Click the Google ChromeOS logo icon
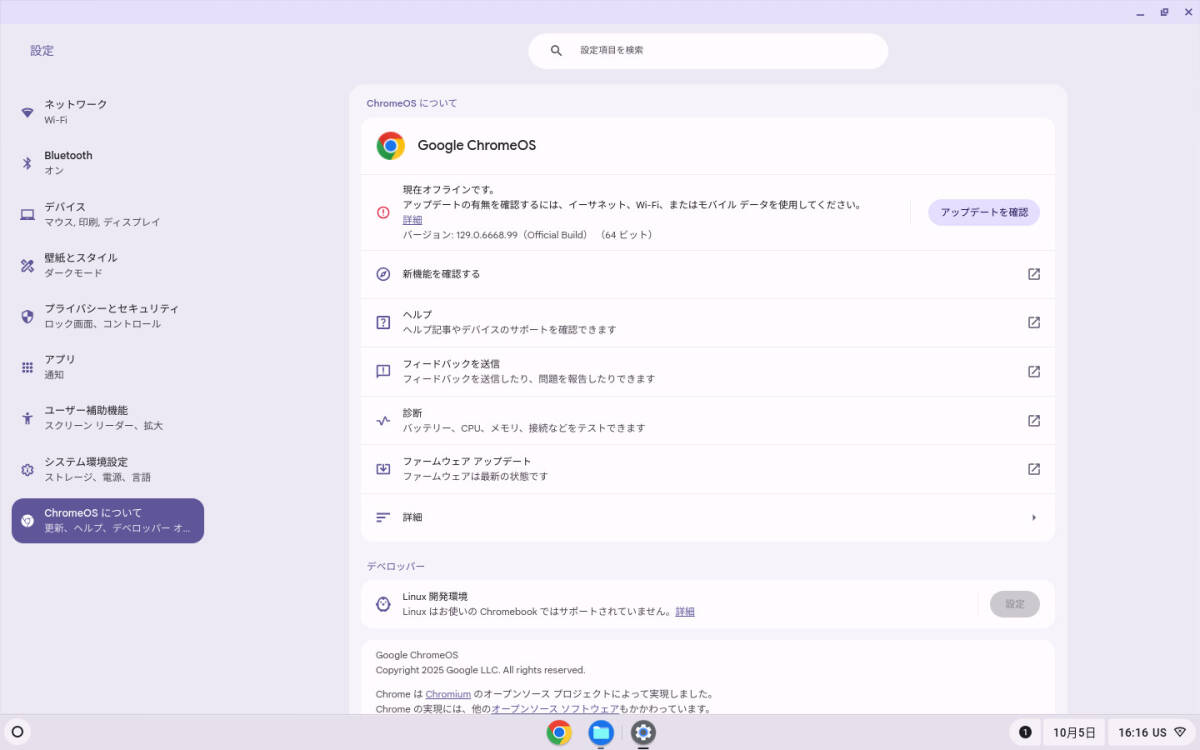This screenshot has width=1200, height=750. point(390,145)
